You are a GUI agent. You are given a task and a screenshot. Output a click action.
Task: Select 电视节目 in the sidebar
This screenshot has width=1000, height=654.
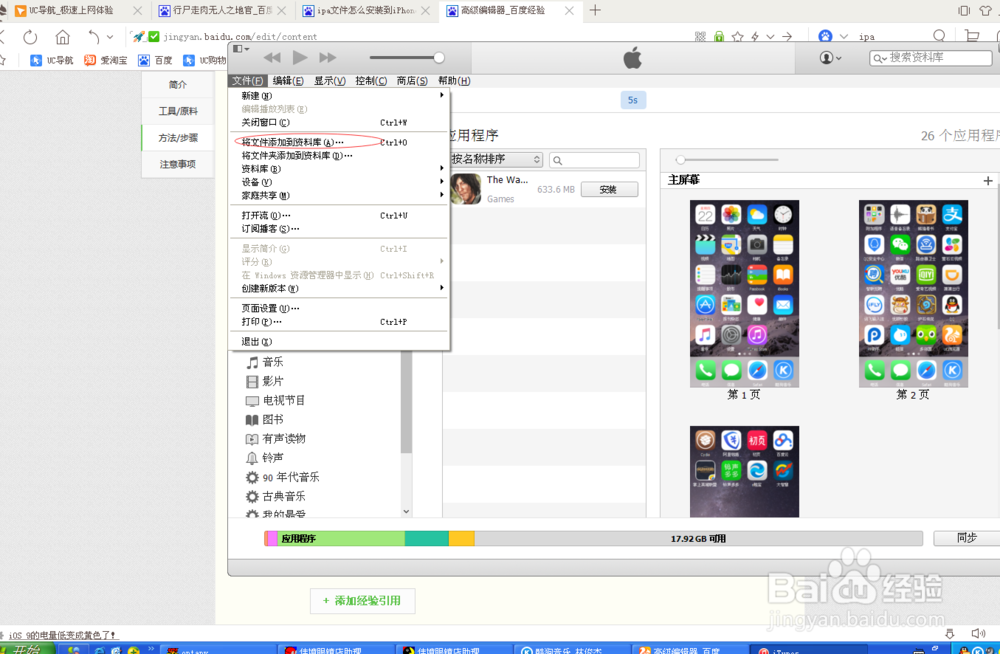tap(276, 401)
